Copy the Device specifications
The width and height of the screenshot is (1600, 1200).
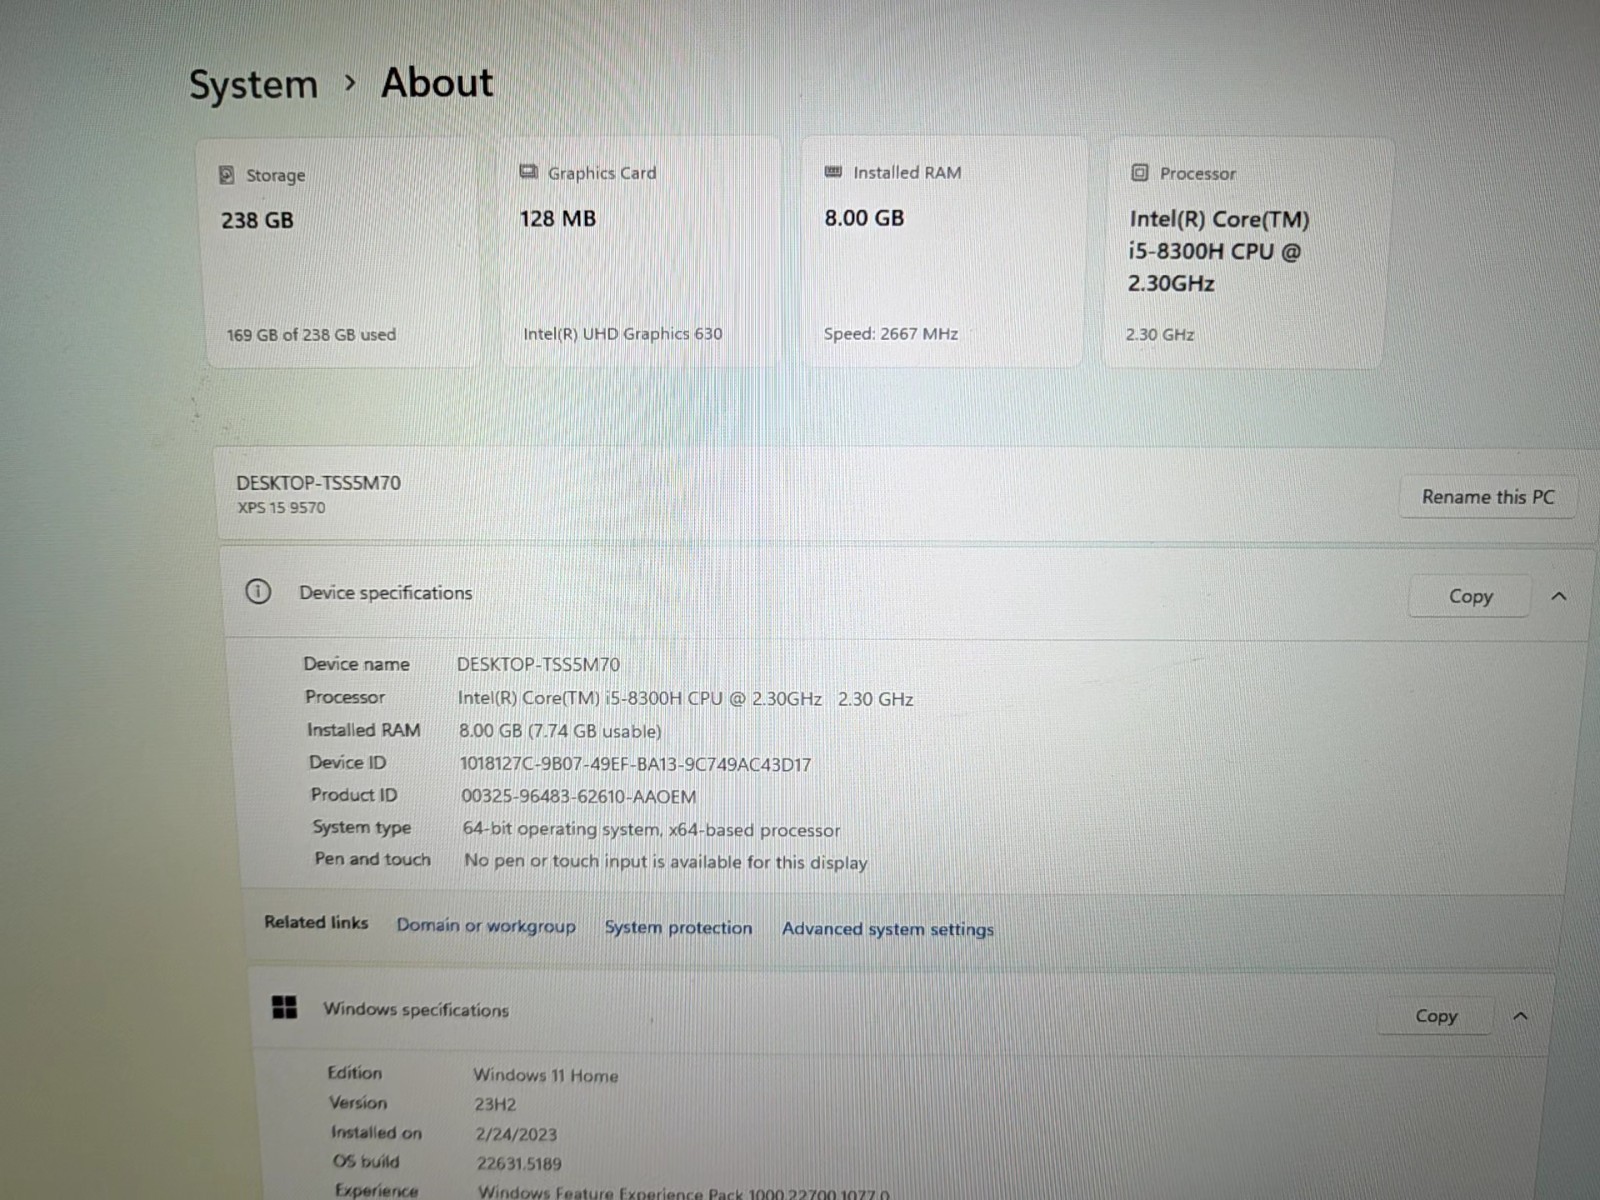(x=1470, y=596)
